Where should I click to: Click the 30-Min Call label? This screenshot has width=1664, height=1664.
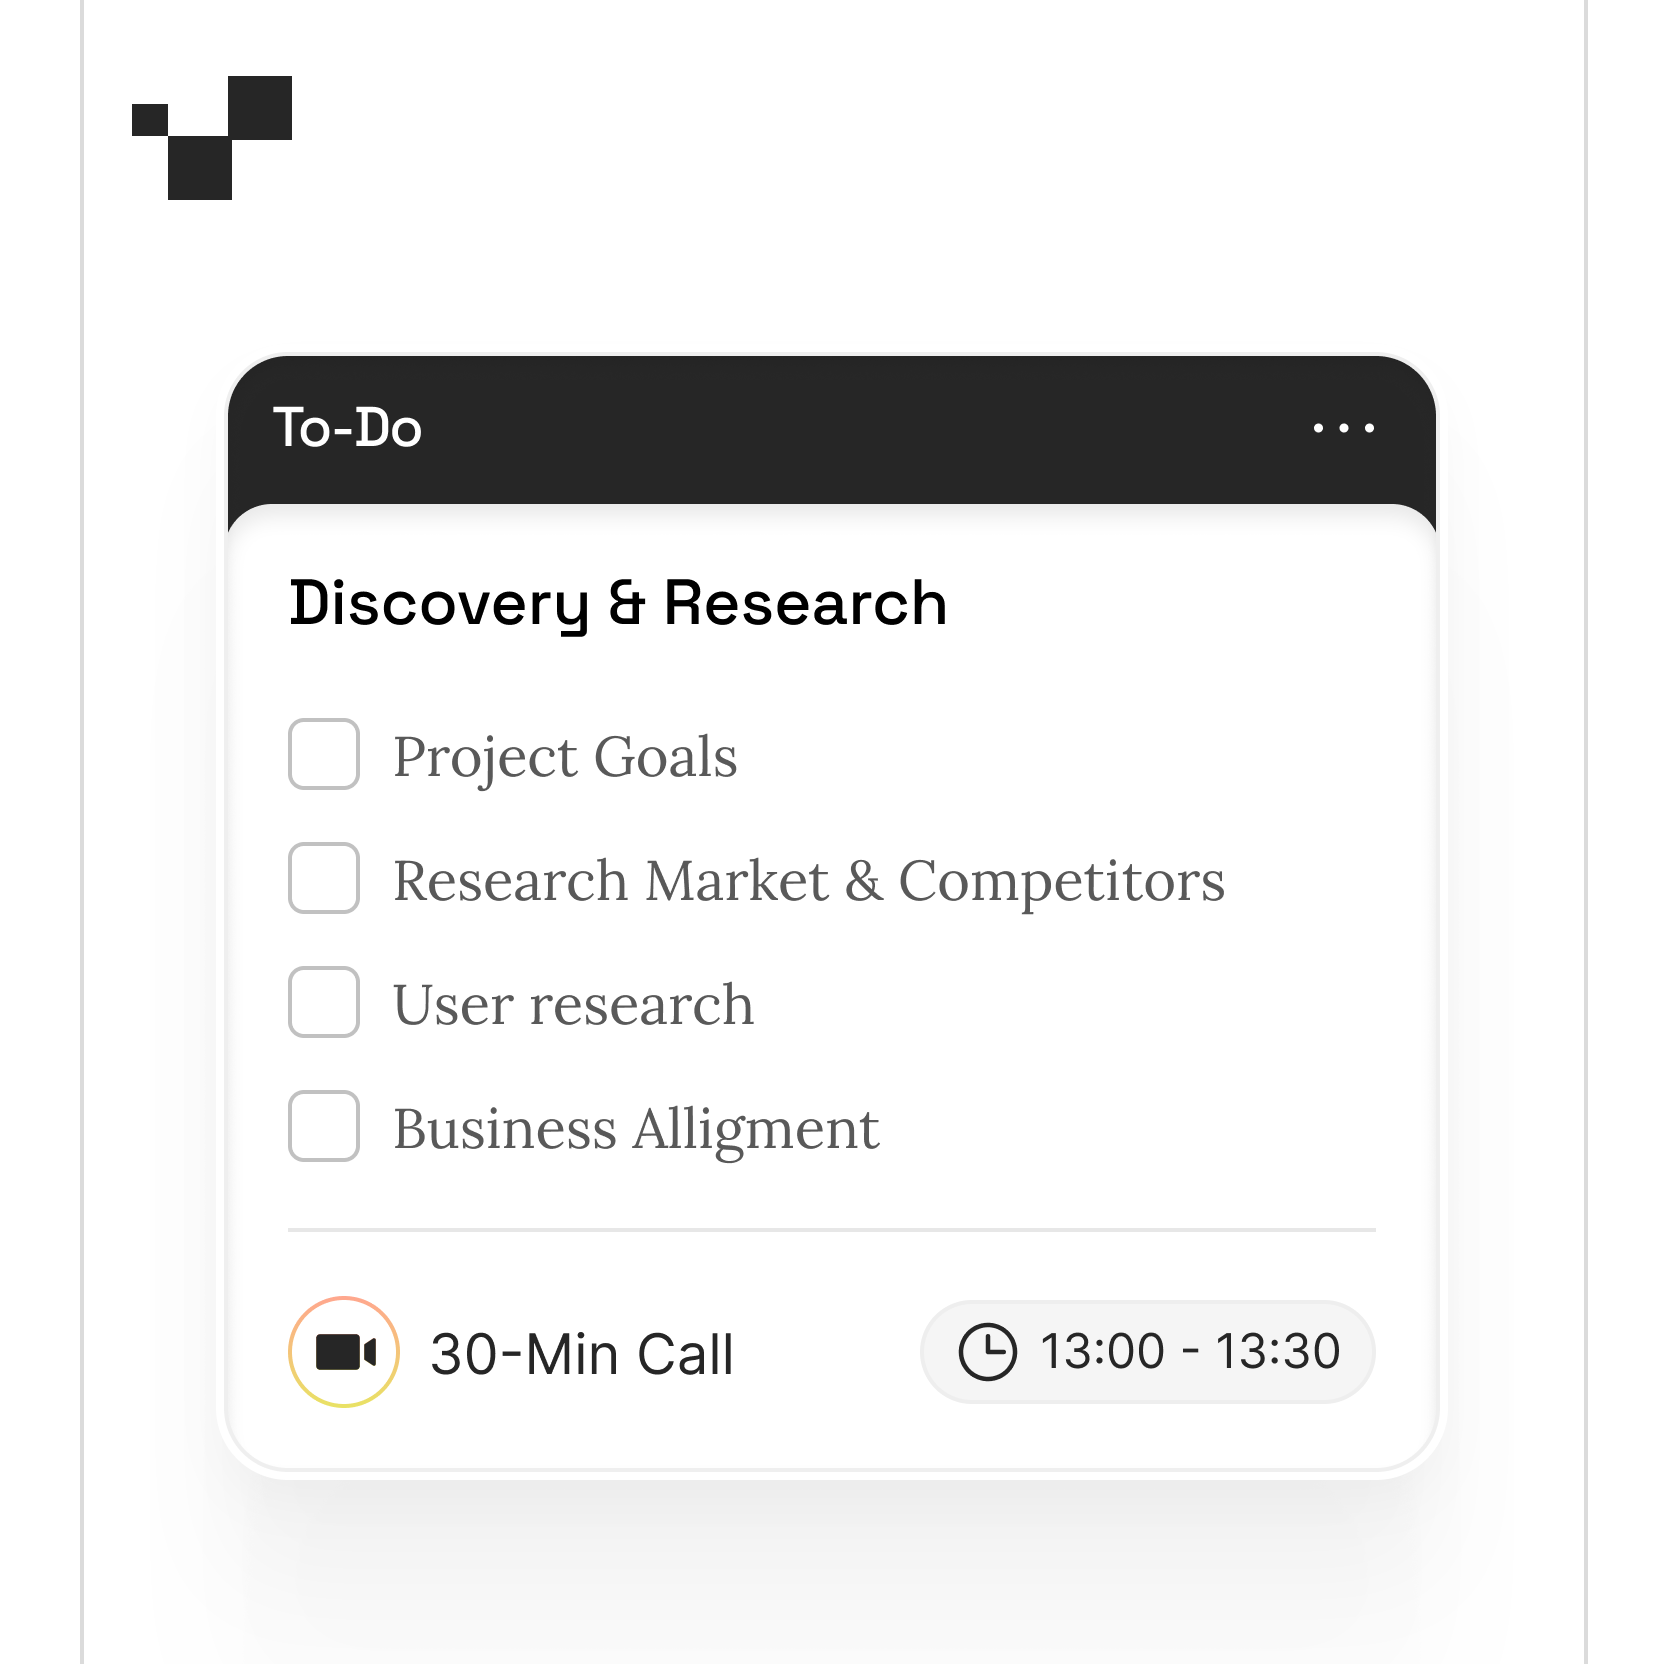tap(582, 1354)
